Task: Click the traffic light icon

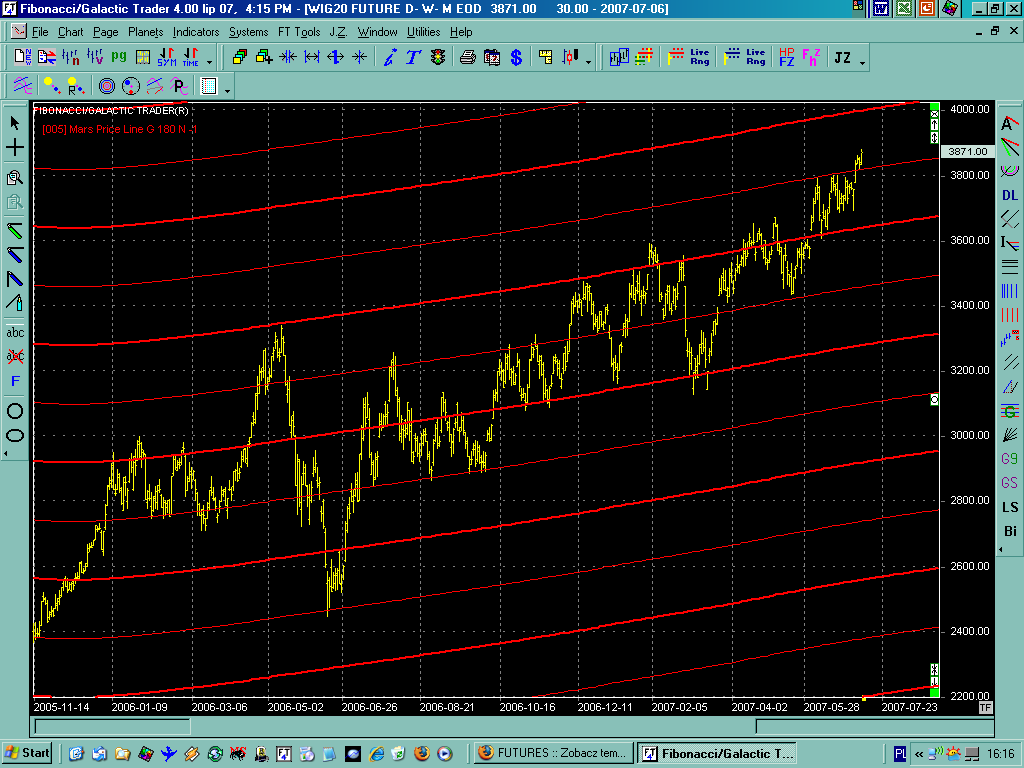Action: [437, 57]
